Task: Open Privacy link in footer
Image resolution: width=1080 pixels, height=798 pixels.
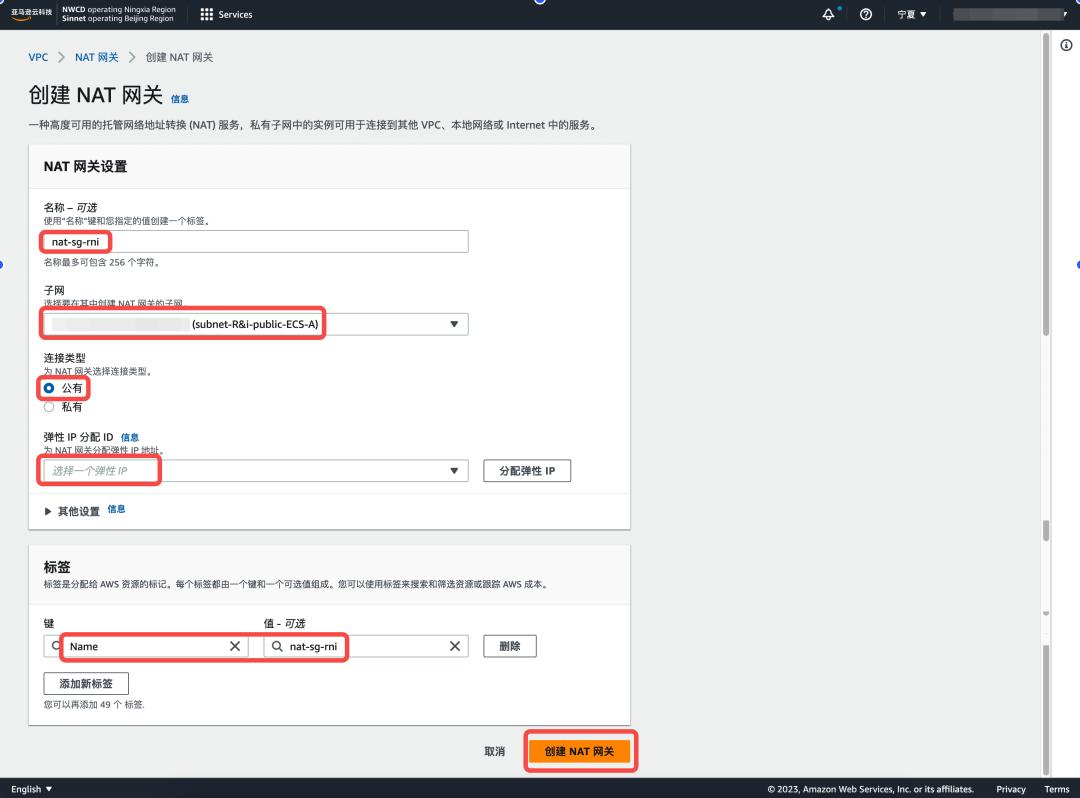Action: (x=1010, y=789)
